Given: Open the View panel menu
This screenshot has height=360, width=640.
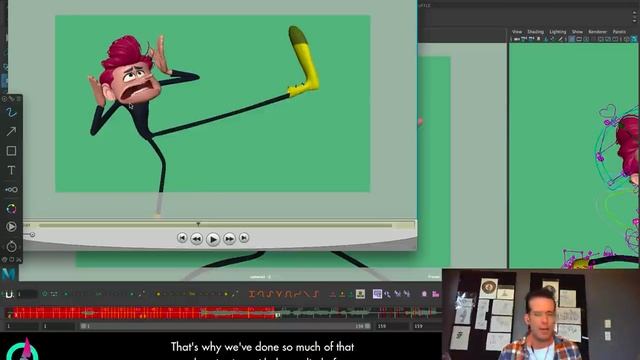Looking at the screenshot, I should [x=517, y=32].
